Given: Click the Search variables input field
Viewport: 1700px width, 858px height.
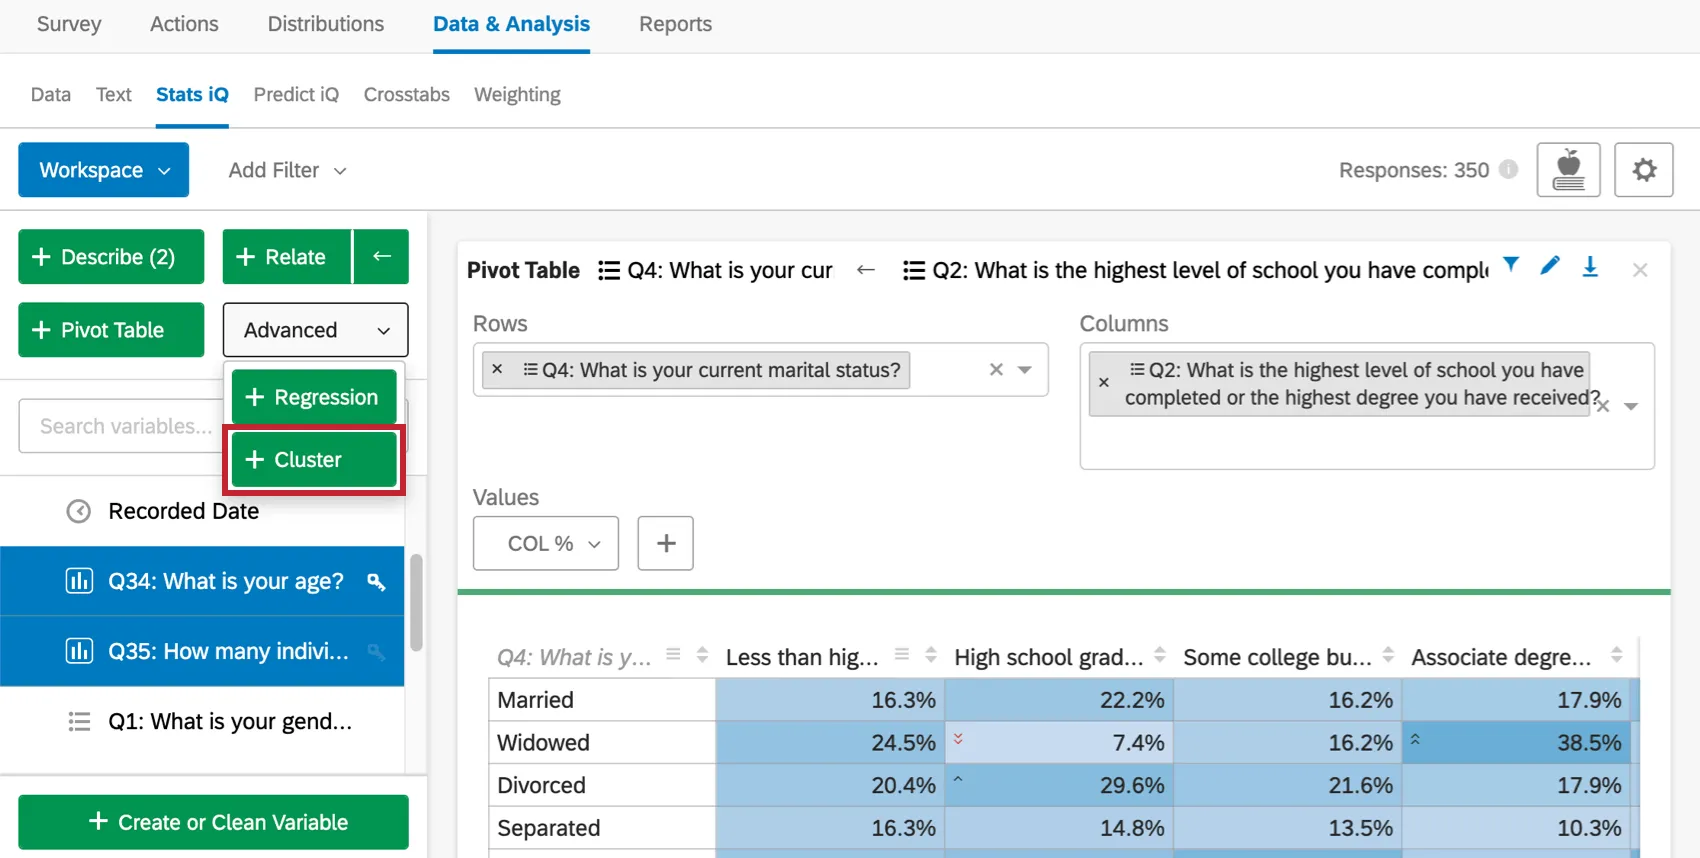Looking at the screenshot, I should pyautogui.click(x=124, y=426).
